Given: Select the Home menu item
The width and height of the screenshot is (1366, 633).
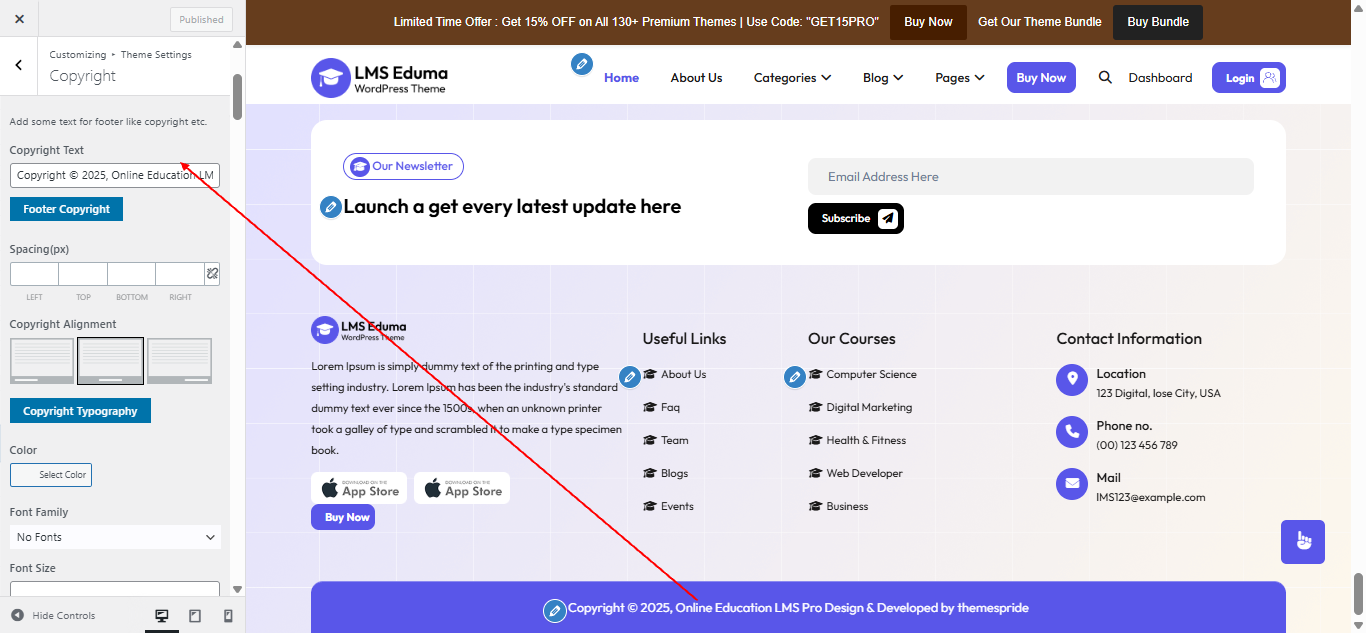Looking at the screenshot, I should 621,77.
